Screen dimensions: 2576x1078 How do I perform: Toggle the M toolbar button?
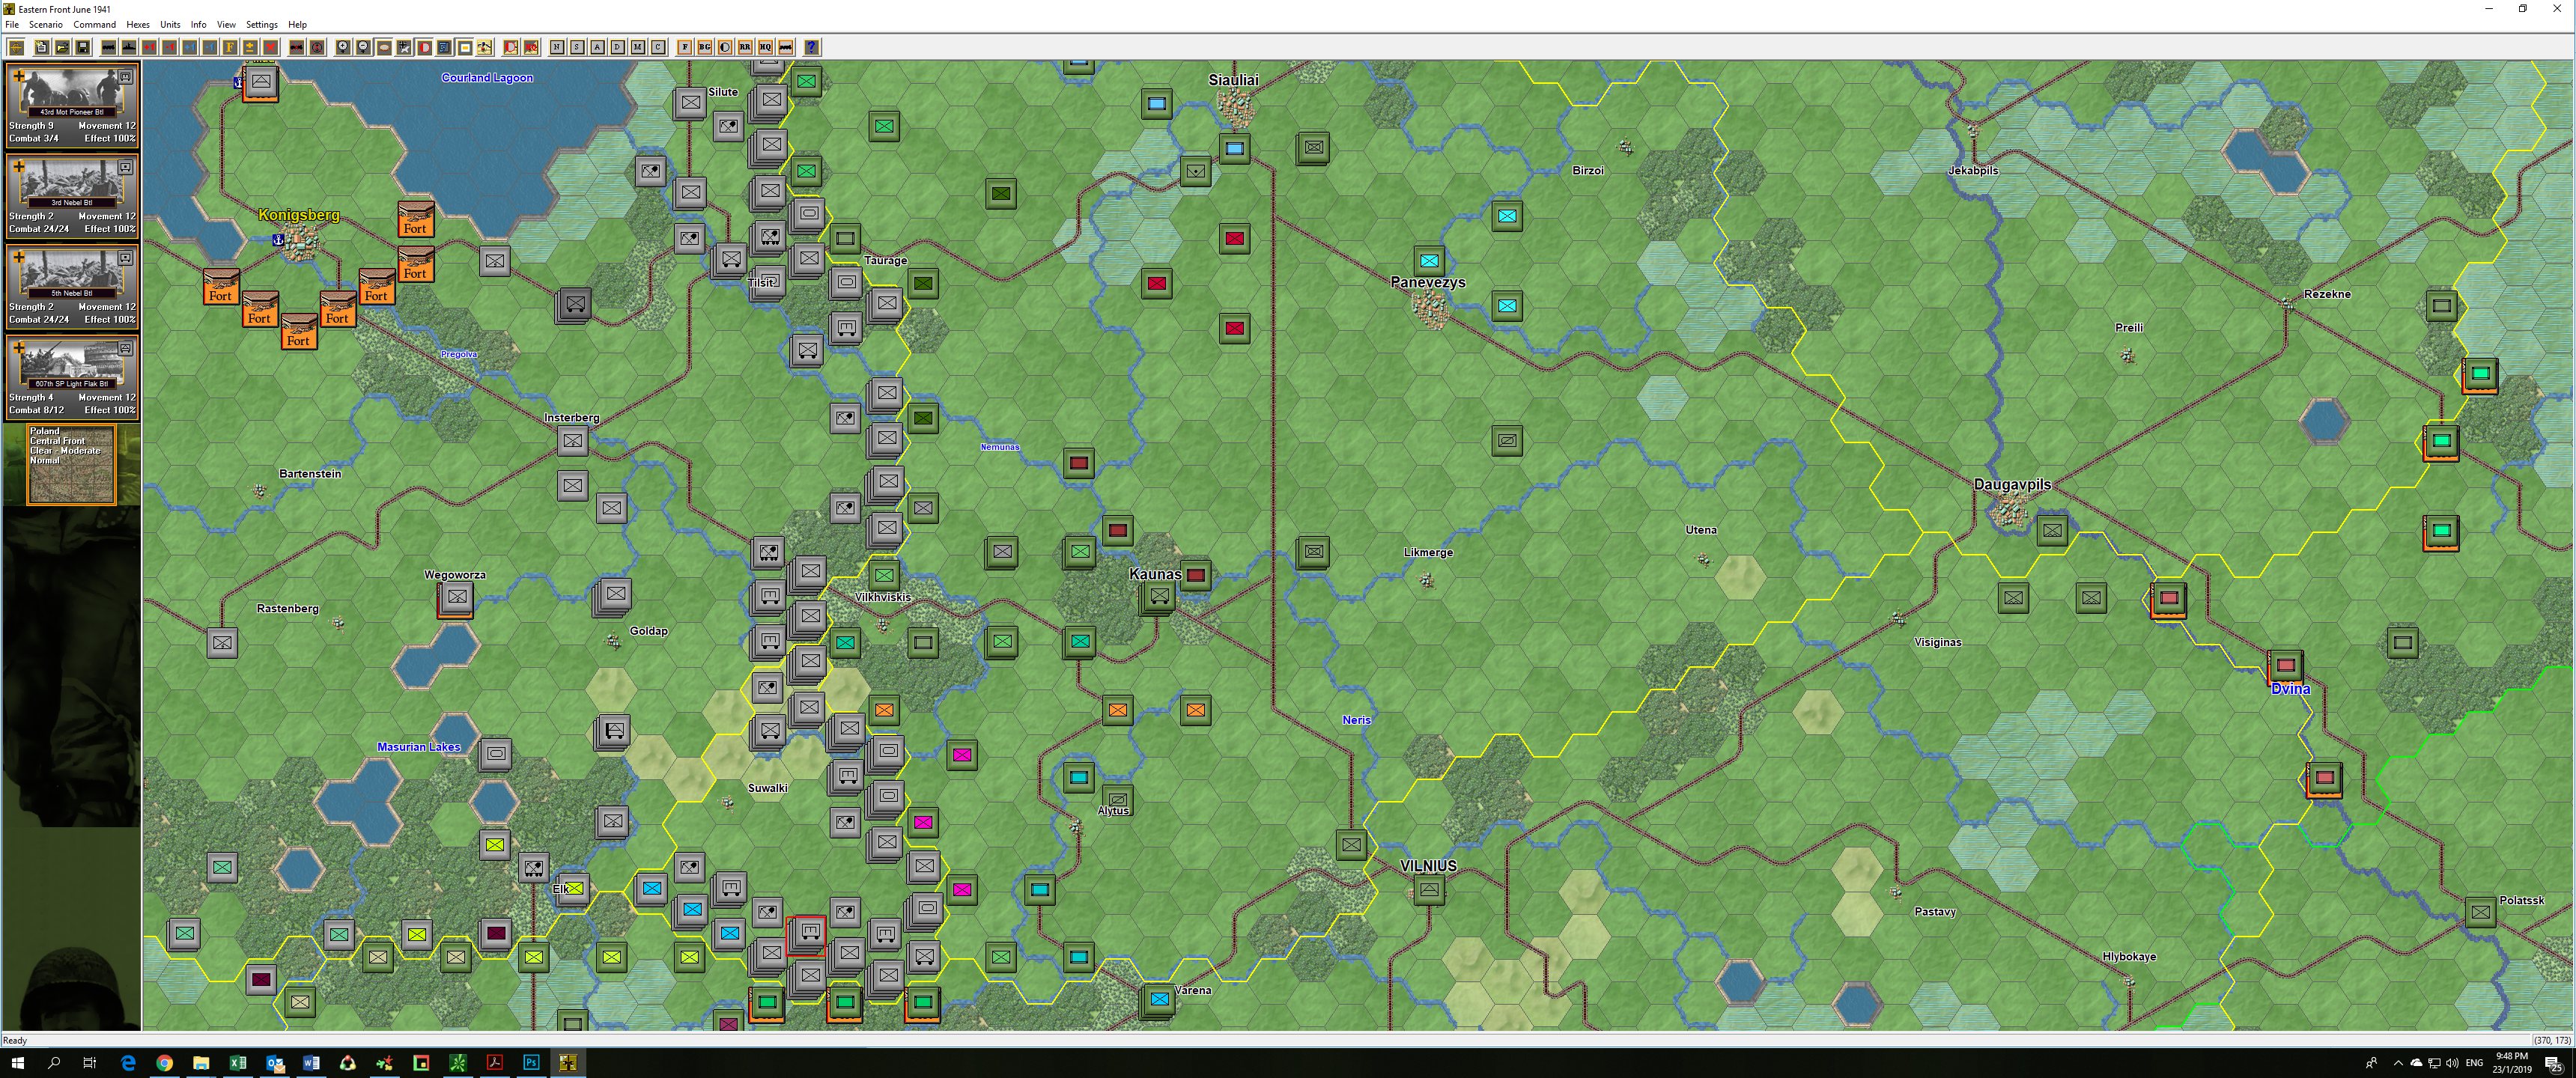pos(637,47)
